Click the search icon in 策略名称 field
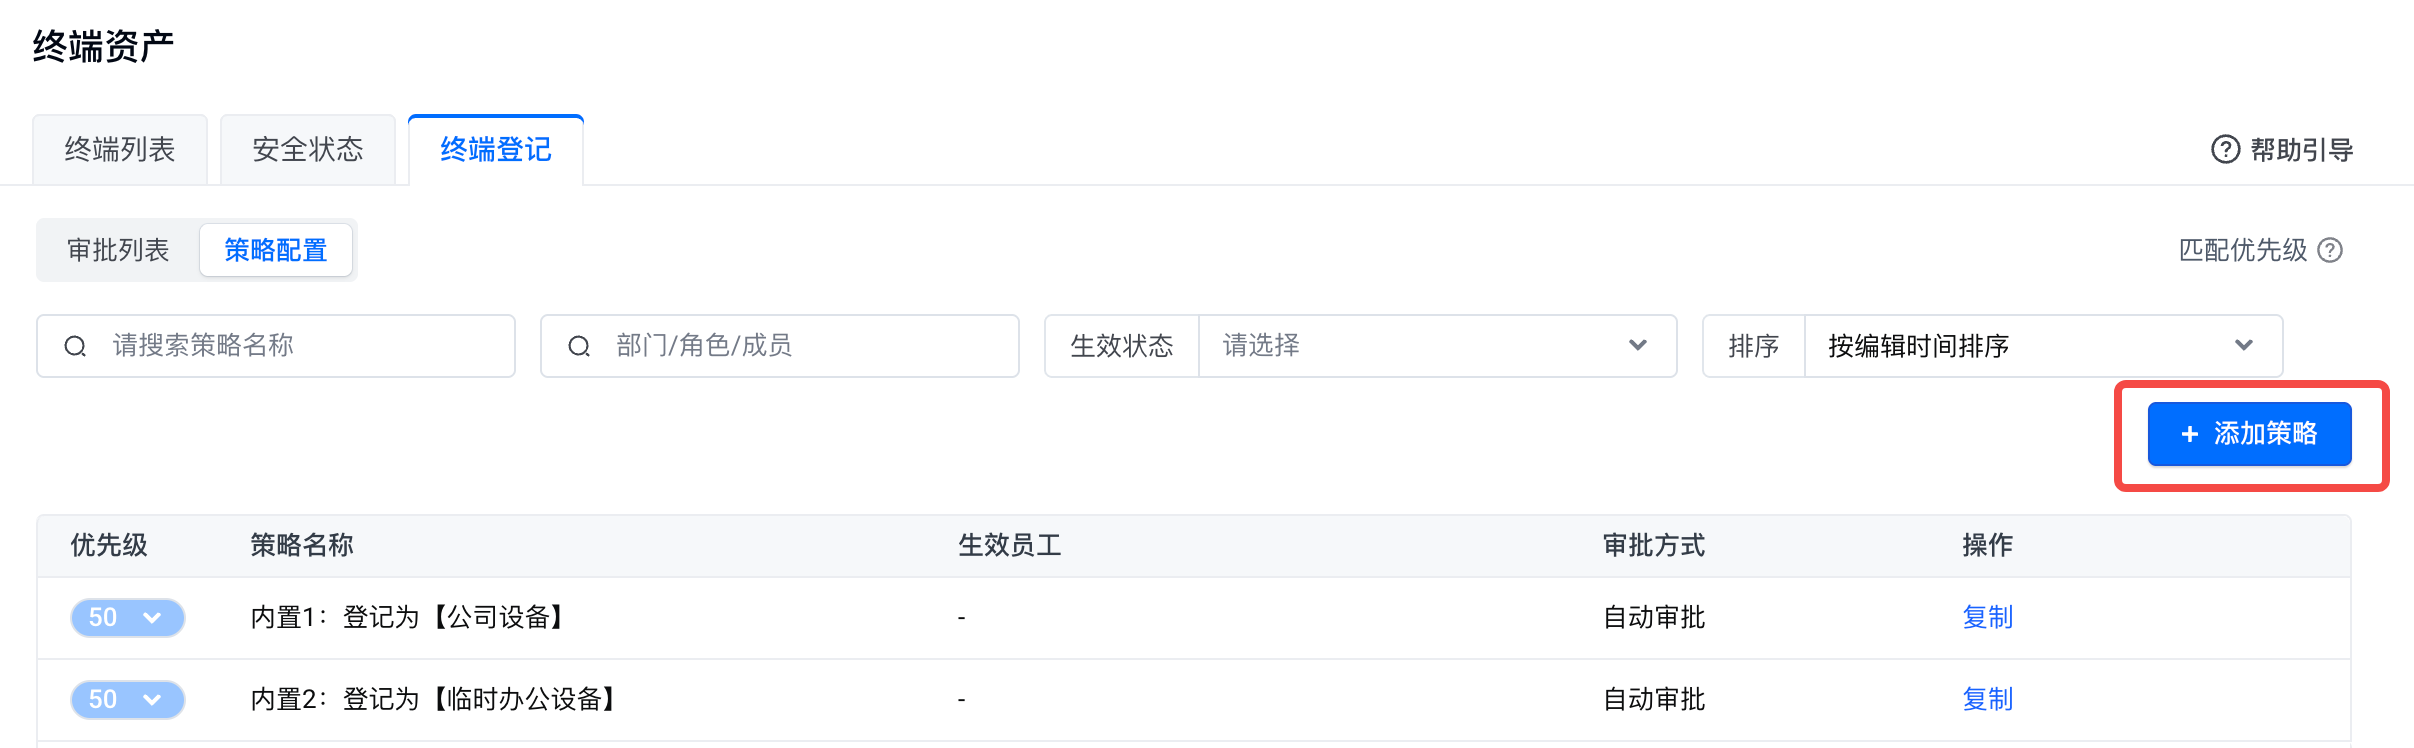Image resolution: width=2414 pixels, height=748 pixels. [x=75, y=346]
